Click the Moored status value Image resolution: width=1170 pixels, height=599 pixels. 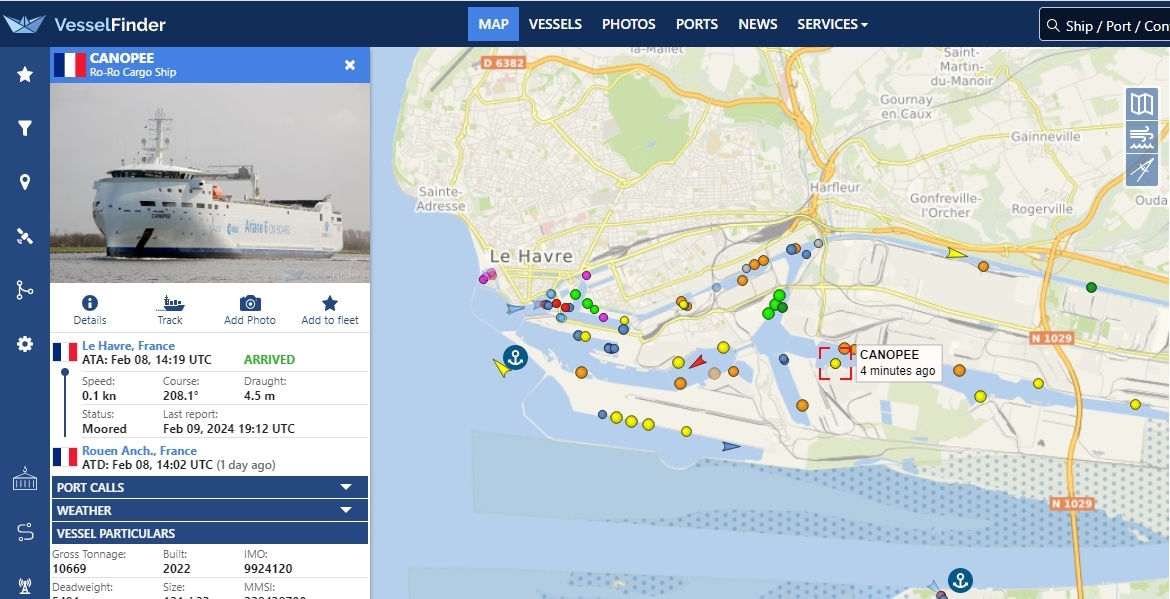tap(104, 429)
